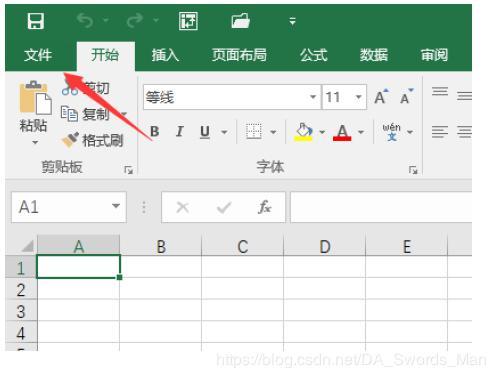495x378 pixels.
Task: Switch to the 审阅 (Review) tab
Action: pos(434,55)
